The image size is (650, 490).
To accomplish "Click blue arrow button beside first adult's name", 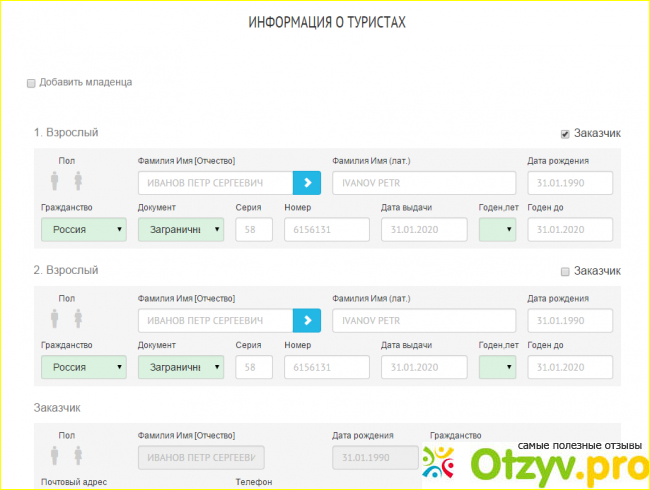I will (307, 182).
